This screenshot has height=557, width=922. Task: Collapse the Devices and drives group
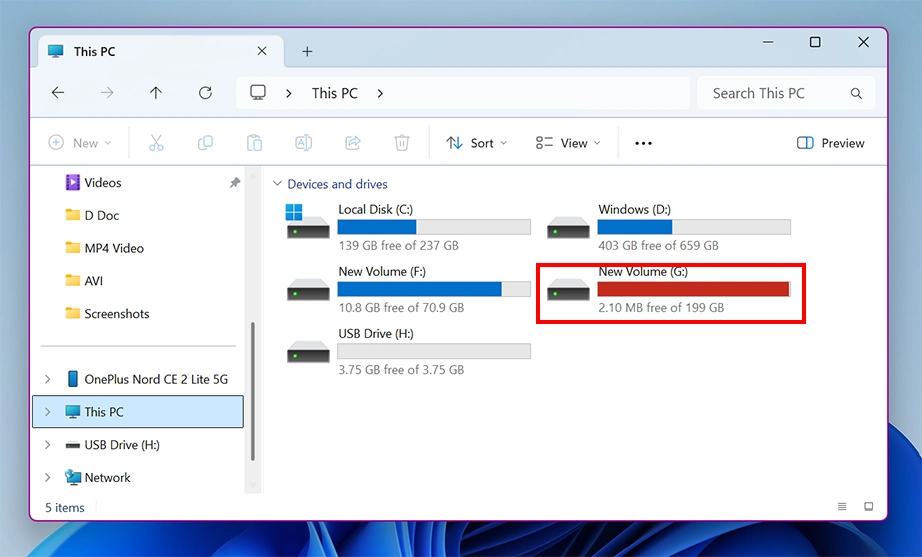277,184
